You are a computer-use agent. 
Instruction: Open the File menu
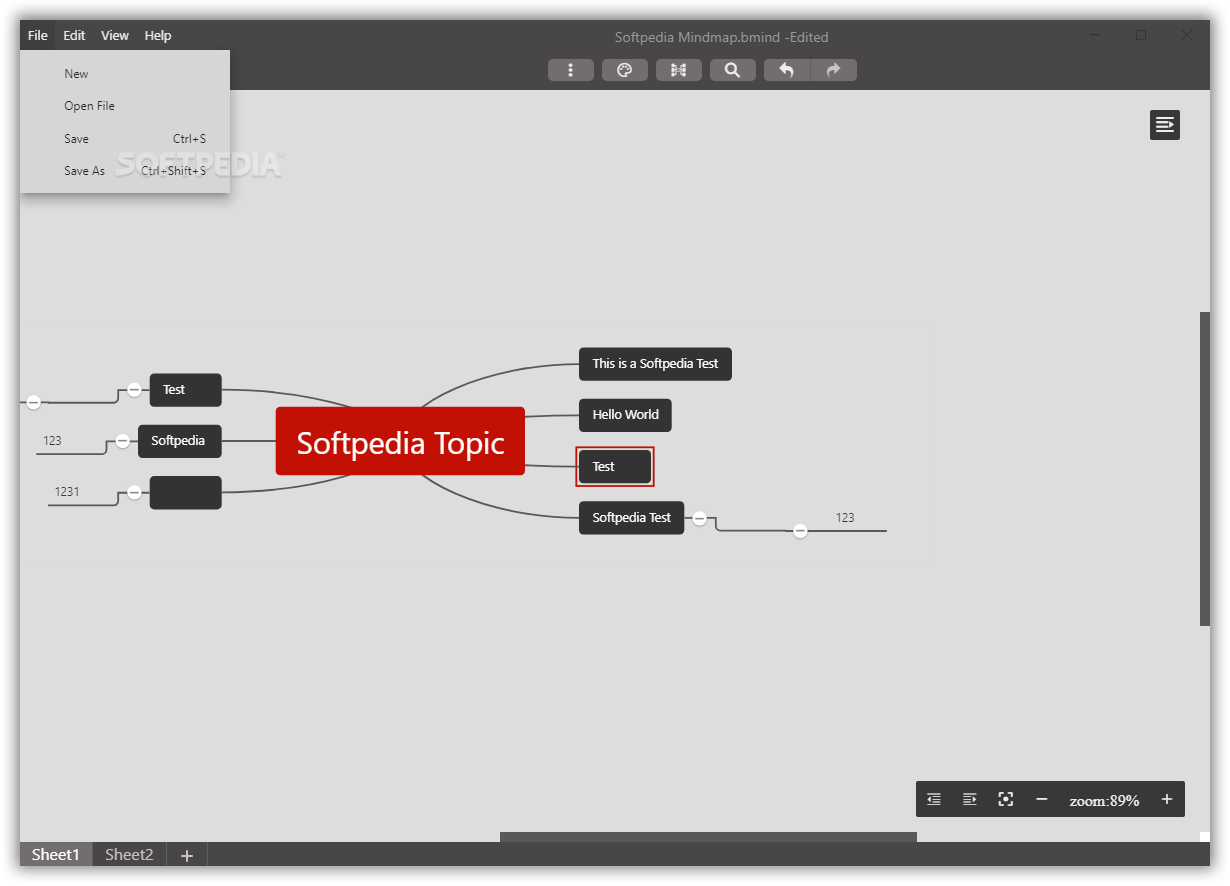click(38, 35)
